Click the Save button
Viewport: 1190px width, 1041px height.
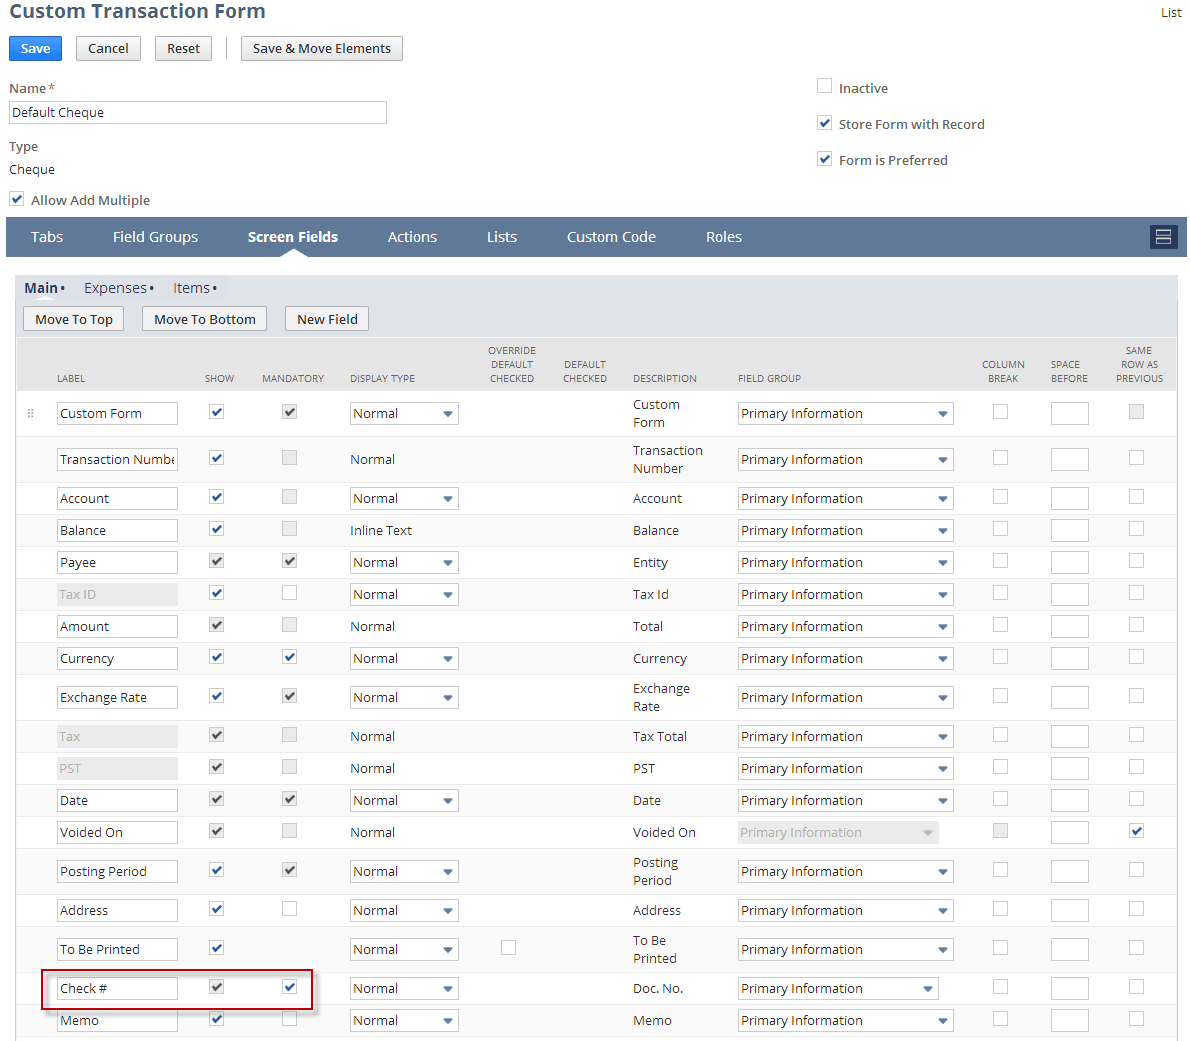(x=35, y=49)
